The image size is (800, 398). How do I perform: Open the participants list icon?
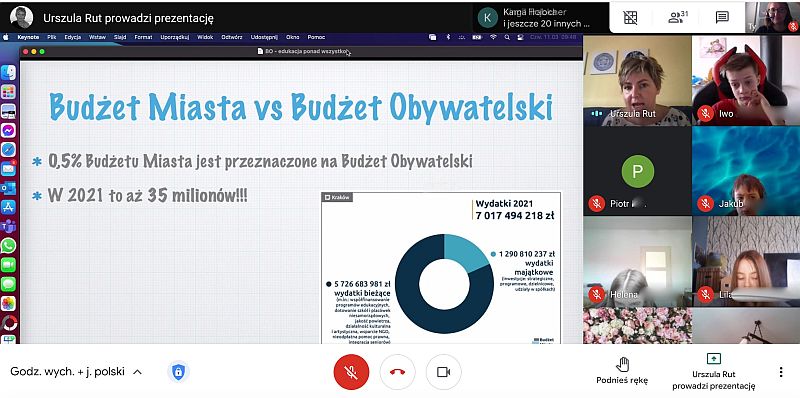coord(678,17)
